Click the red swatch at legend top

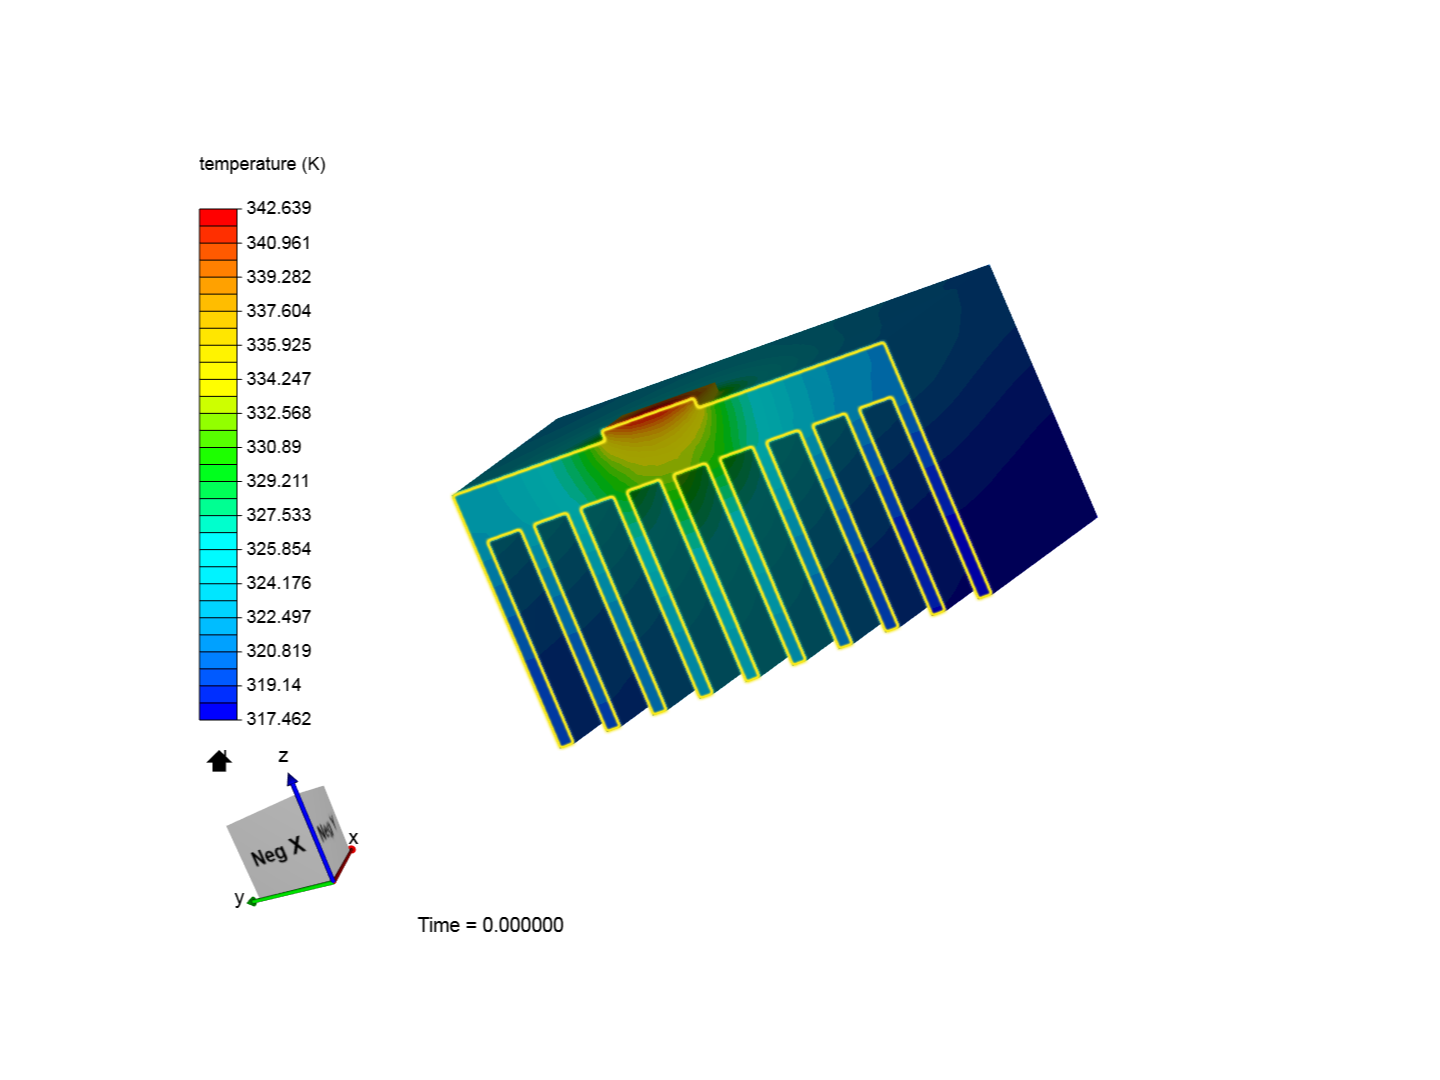(218, 217)
